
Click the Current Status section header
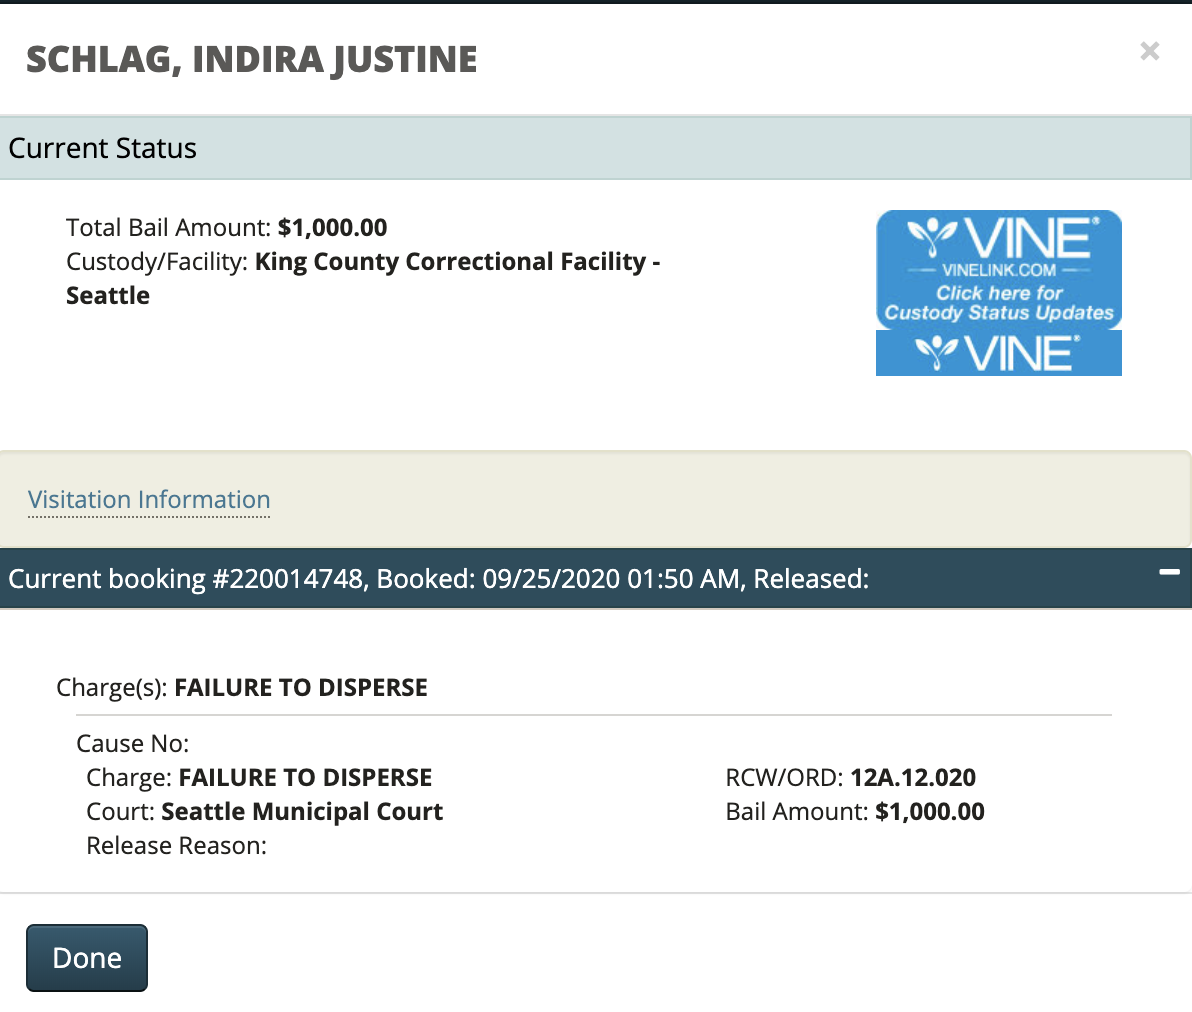(x=103, y=148)
